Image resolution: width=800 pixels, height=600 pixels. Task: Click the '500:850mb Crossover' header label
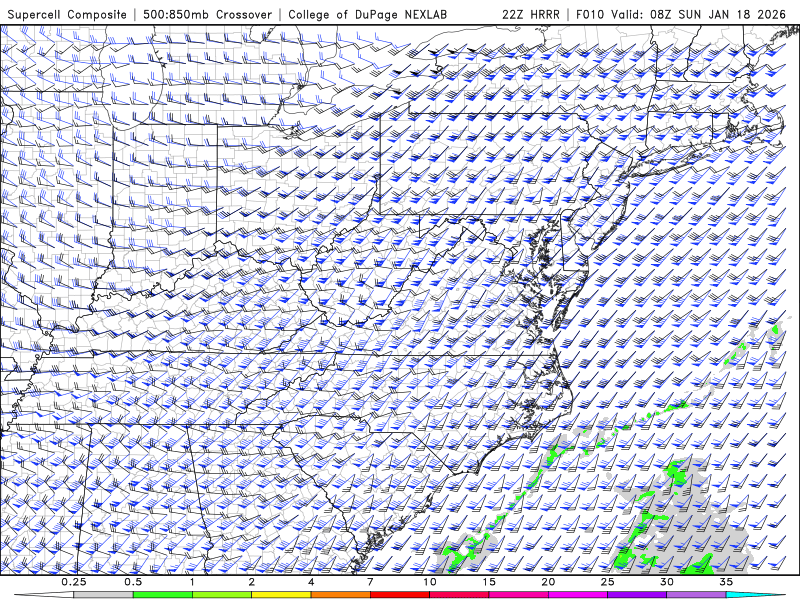coord(207,14)
